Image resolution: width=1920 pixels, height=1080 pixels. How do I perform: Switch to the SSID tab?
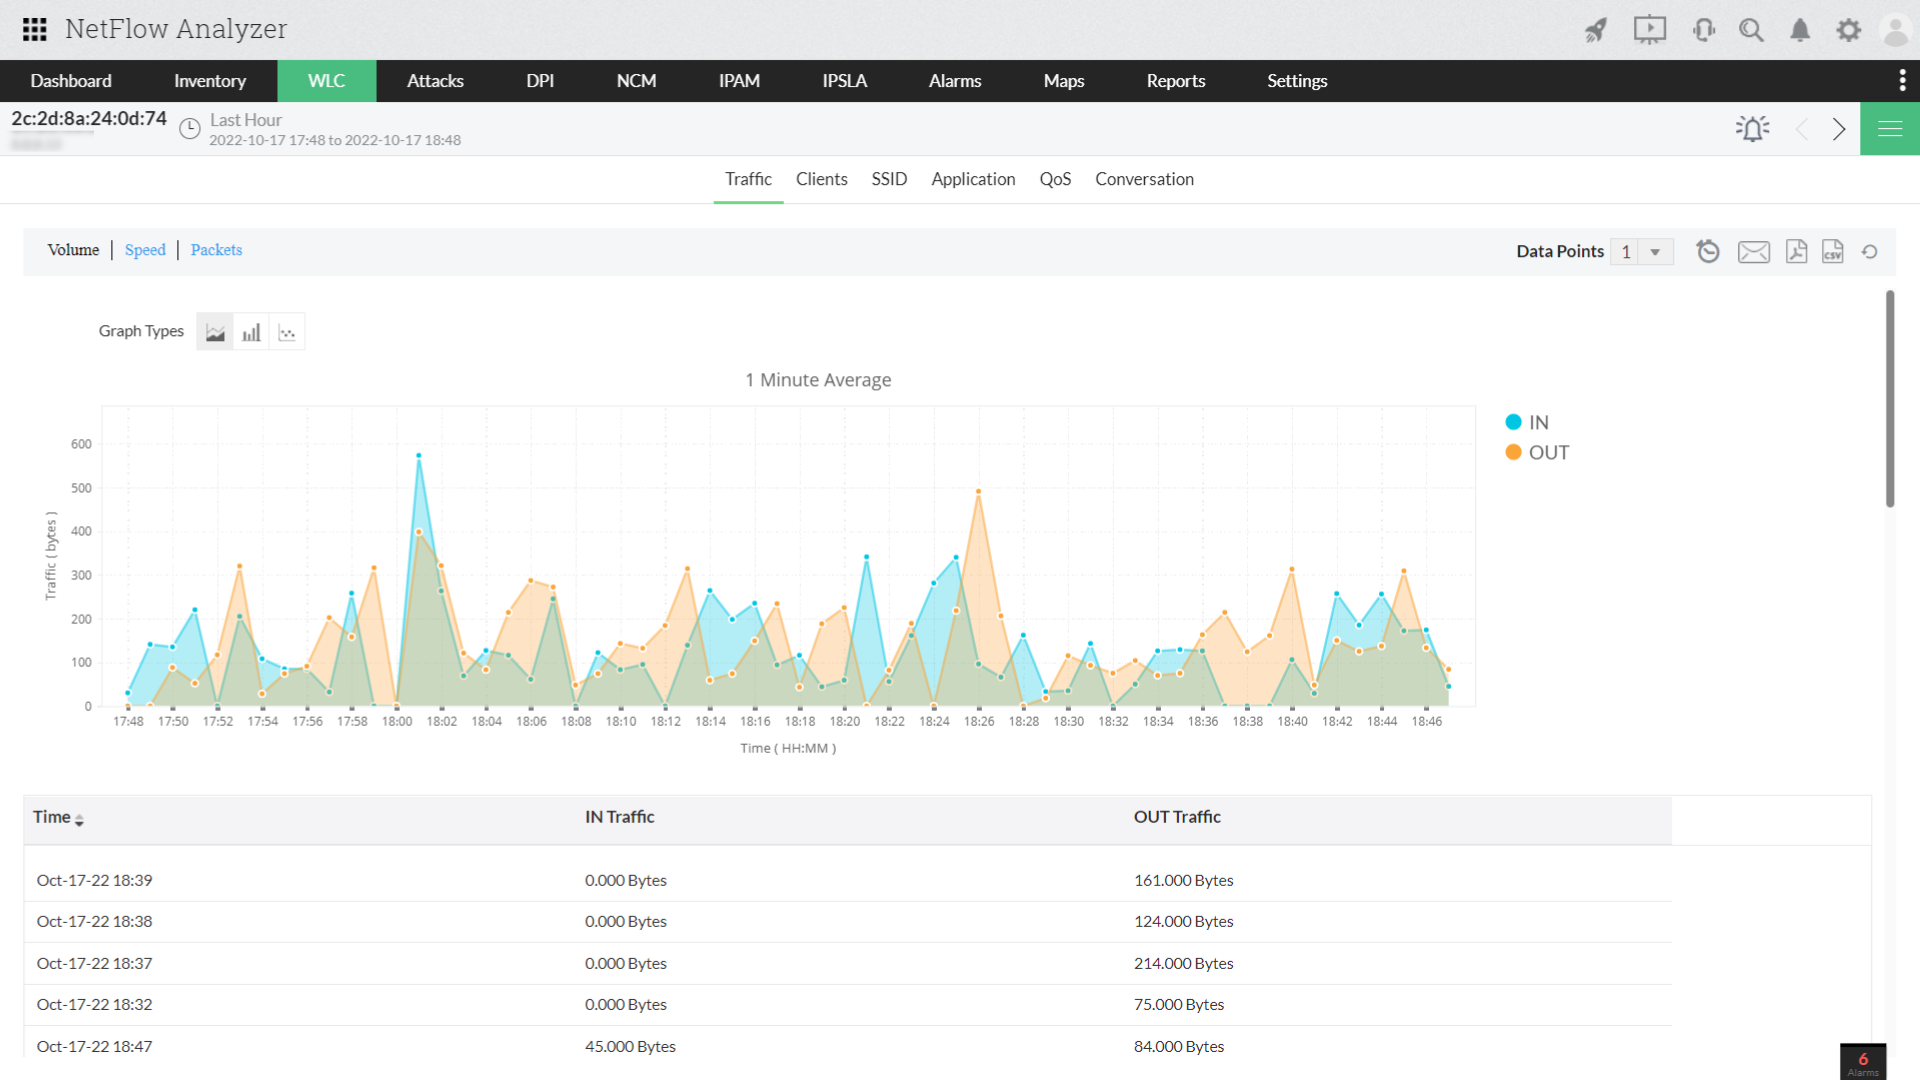887,178
